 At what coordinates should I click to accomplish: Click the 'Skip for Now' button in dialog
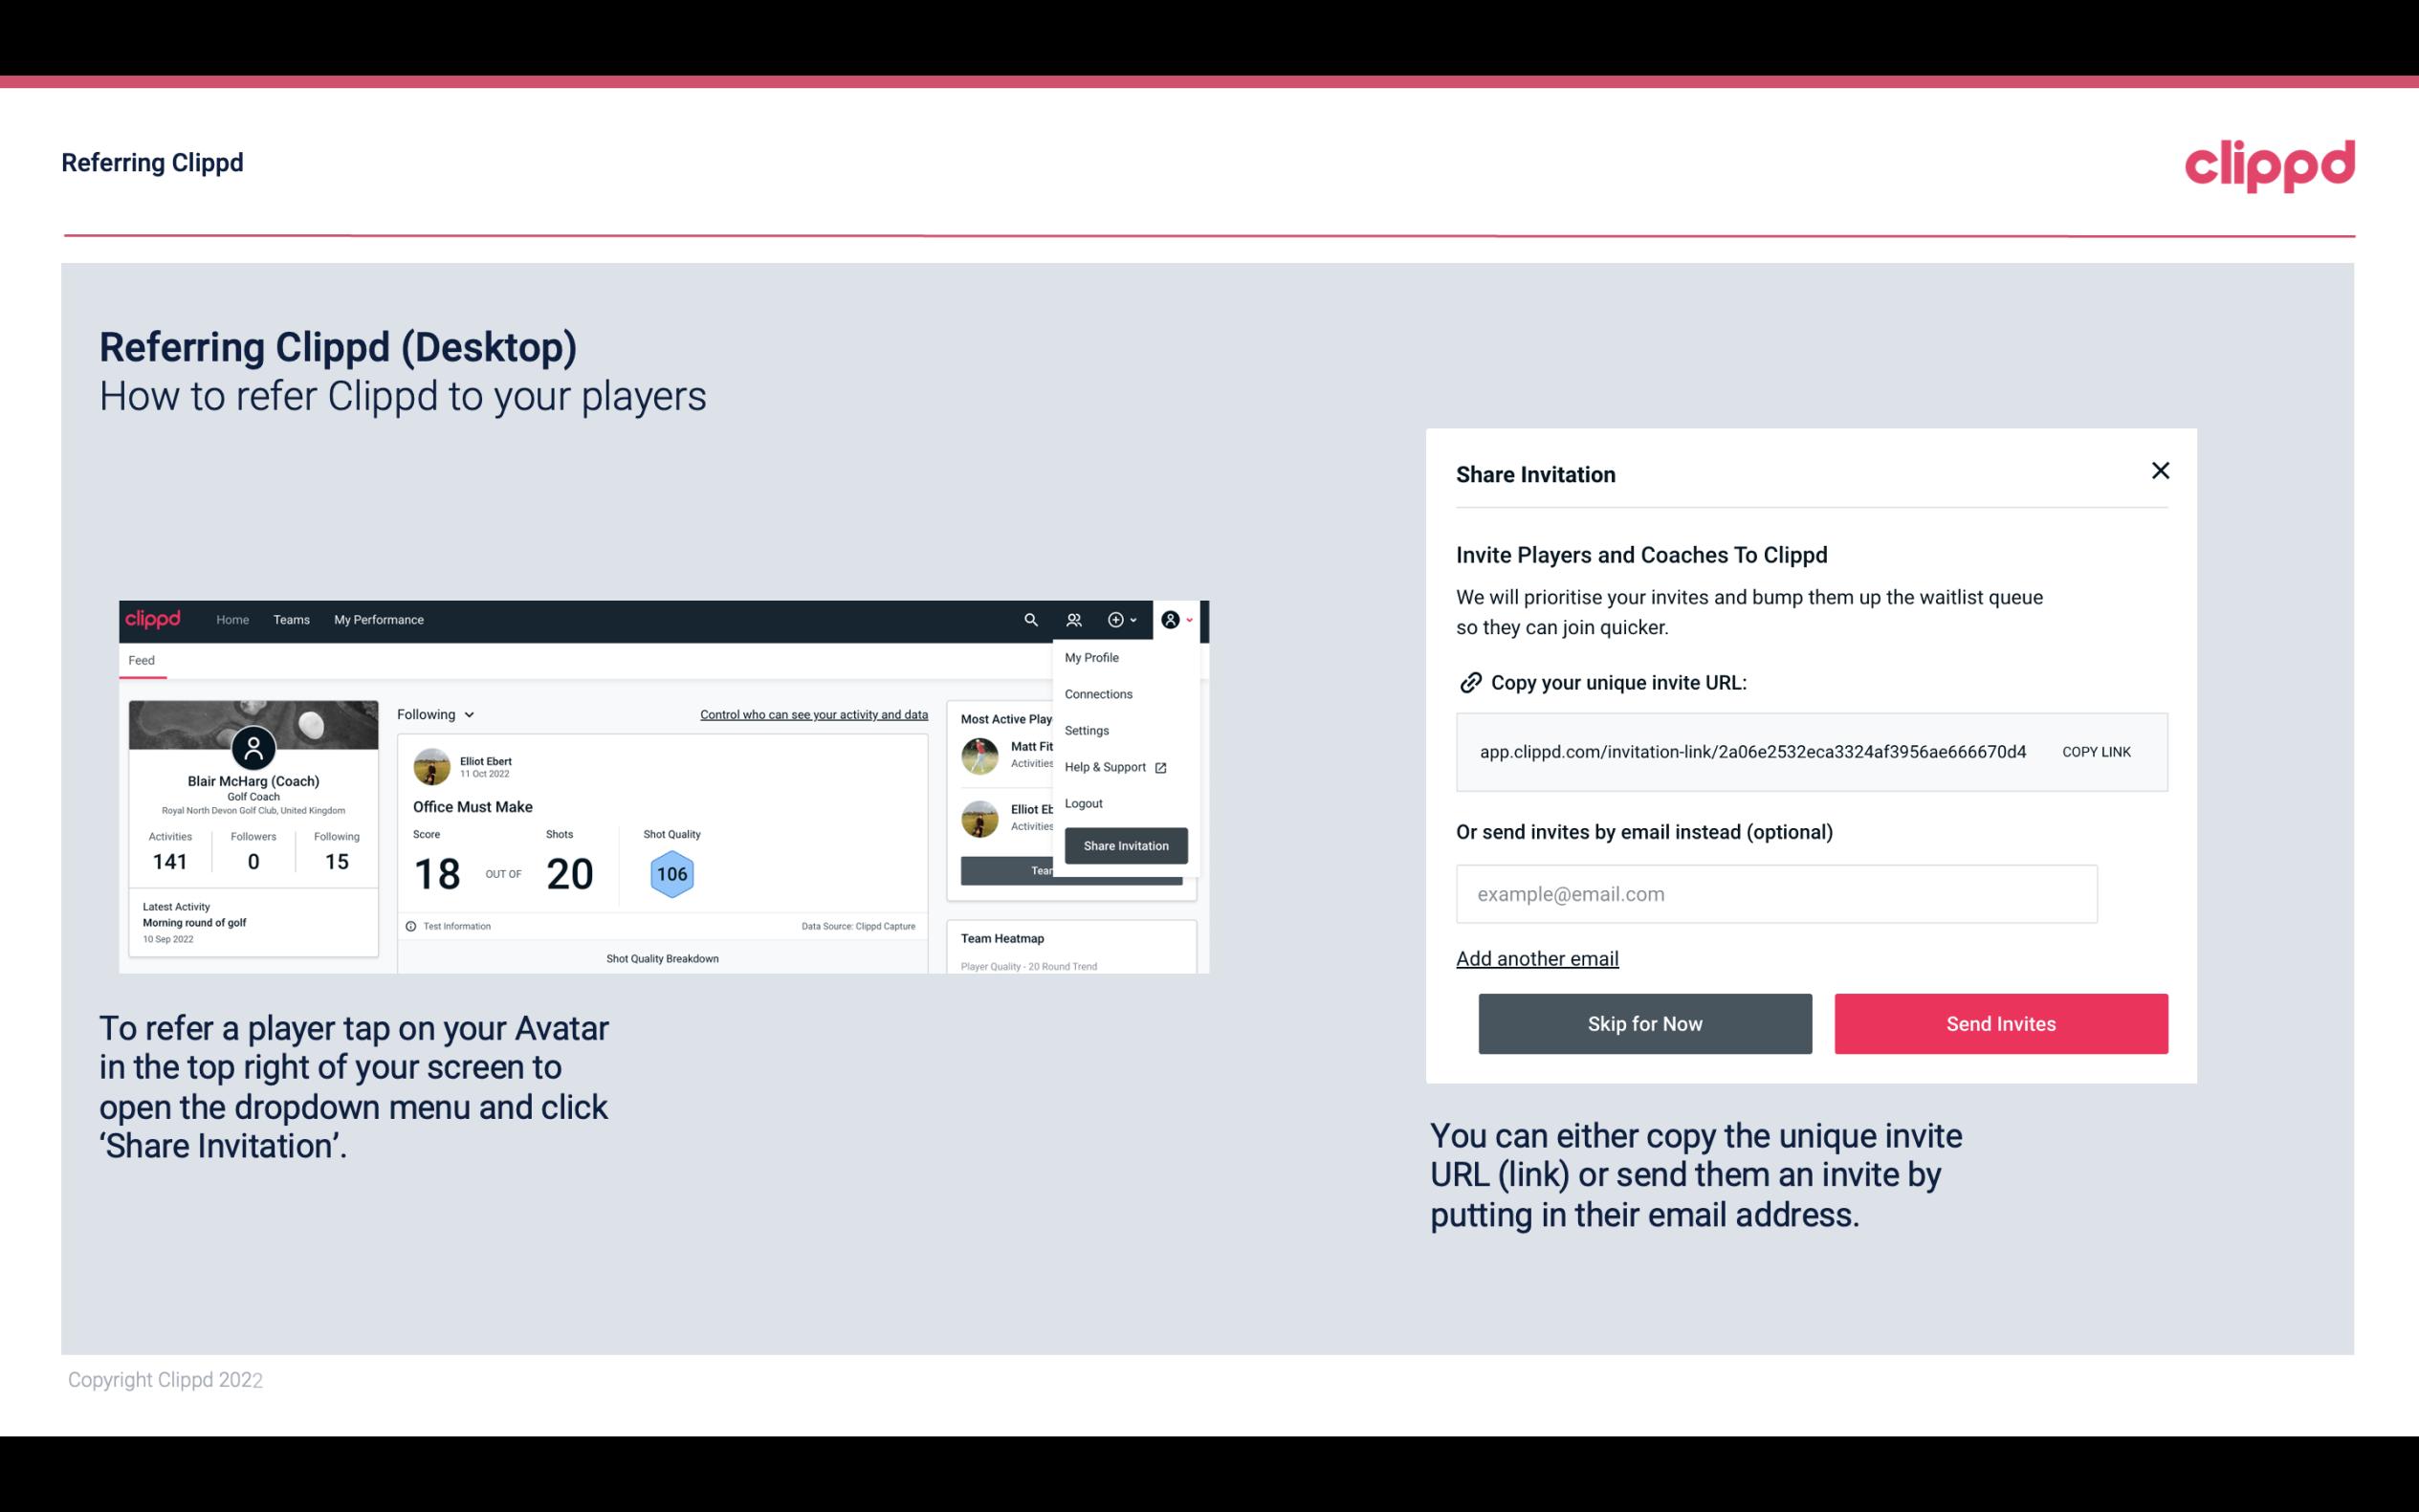[x=1644, y=1024]
